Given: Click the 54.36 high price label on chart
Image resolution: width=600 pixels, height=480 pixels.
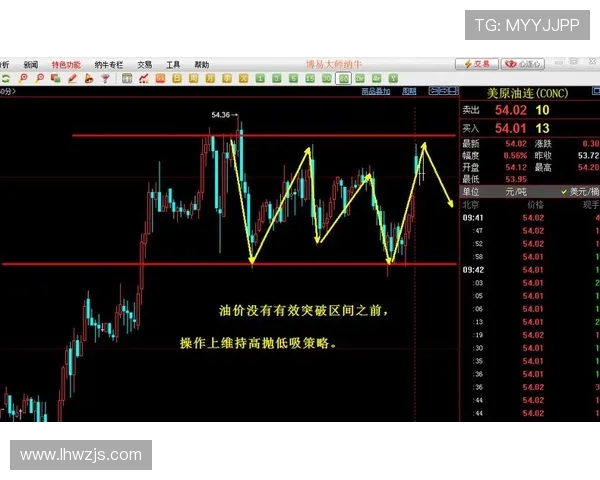Looking at the screenshot, I should point(221,114).
